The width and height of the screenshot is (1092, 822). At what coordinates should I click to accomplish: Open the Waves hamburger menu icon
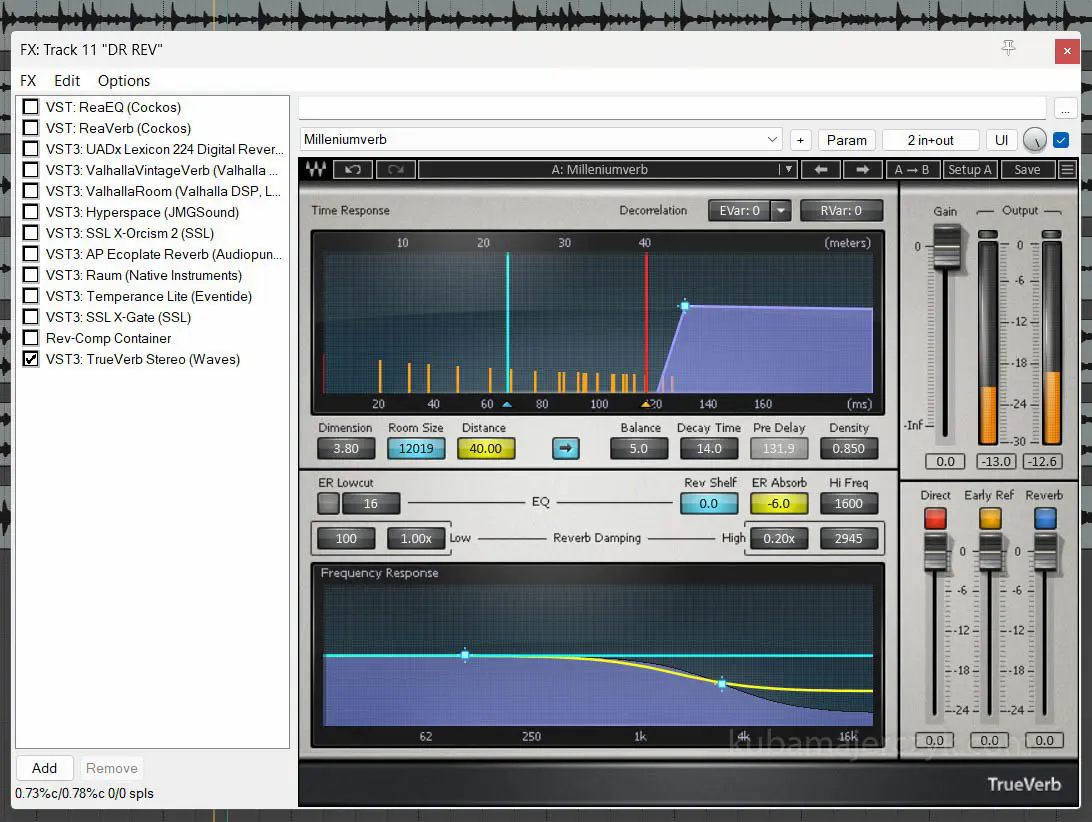(x=1067, y=170)
